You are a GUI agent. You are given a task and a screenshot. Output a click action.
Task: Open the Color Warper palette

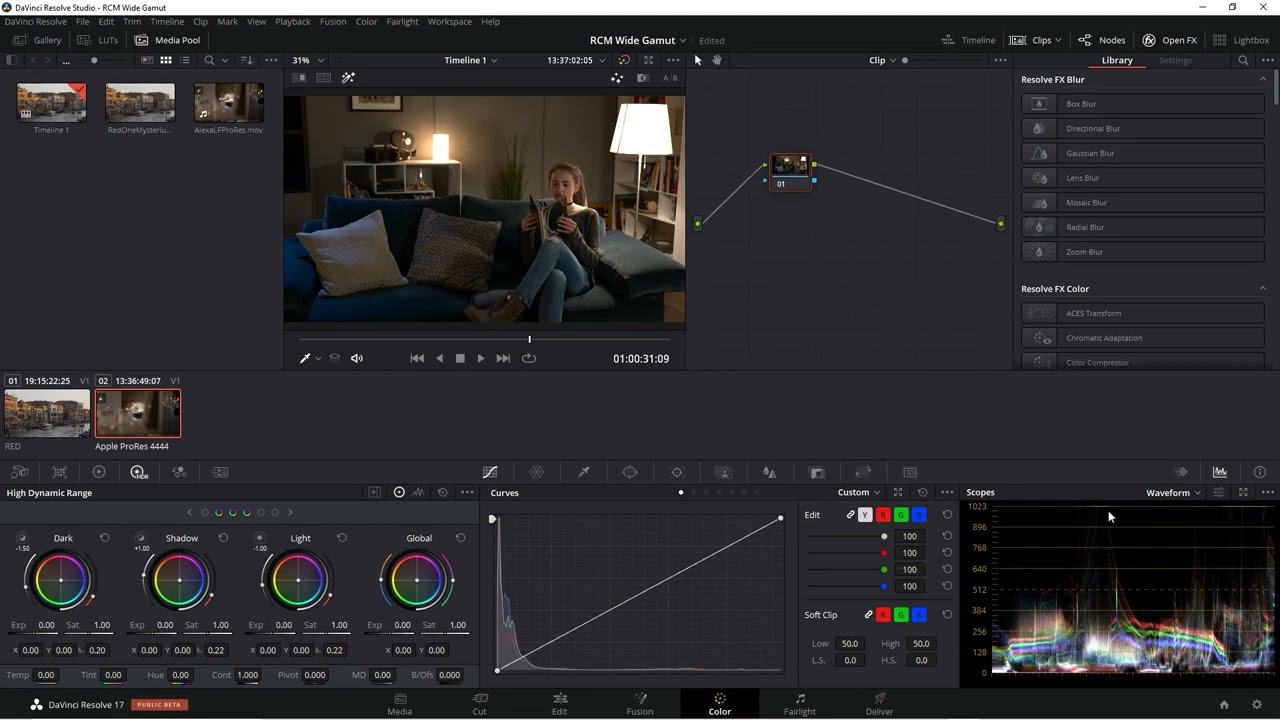pyautogui.click(x=537, y=472)
